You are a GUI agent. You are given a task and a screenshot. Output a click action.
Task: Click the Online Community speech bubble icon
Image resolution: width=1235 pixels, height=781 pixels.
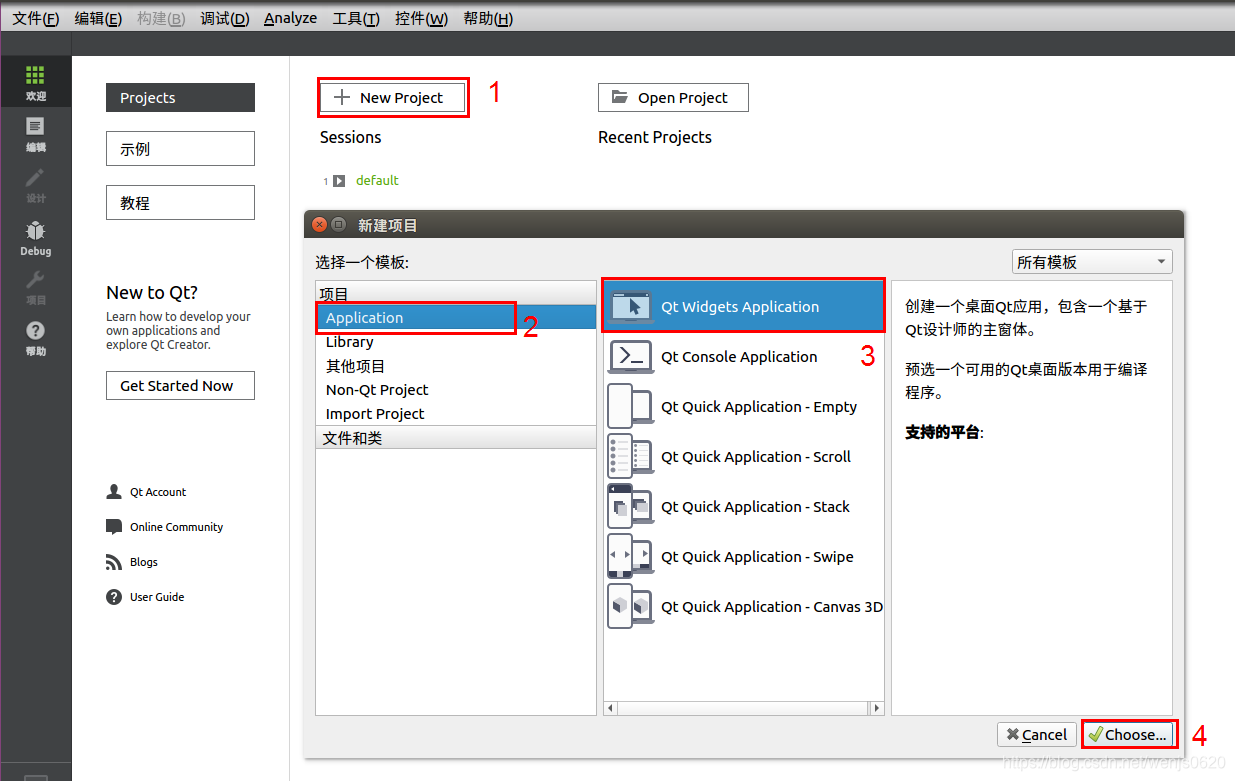pos(114,527)
